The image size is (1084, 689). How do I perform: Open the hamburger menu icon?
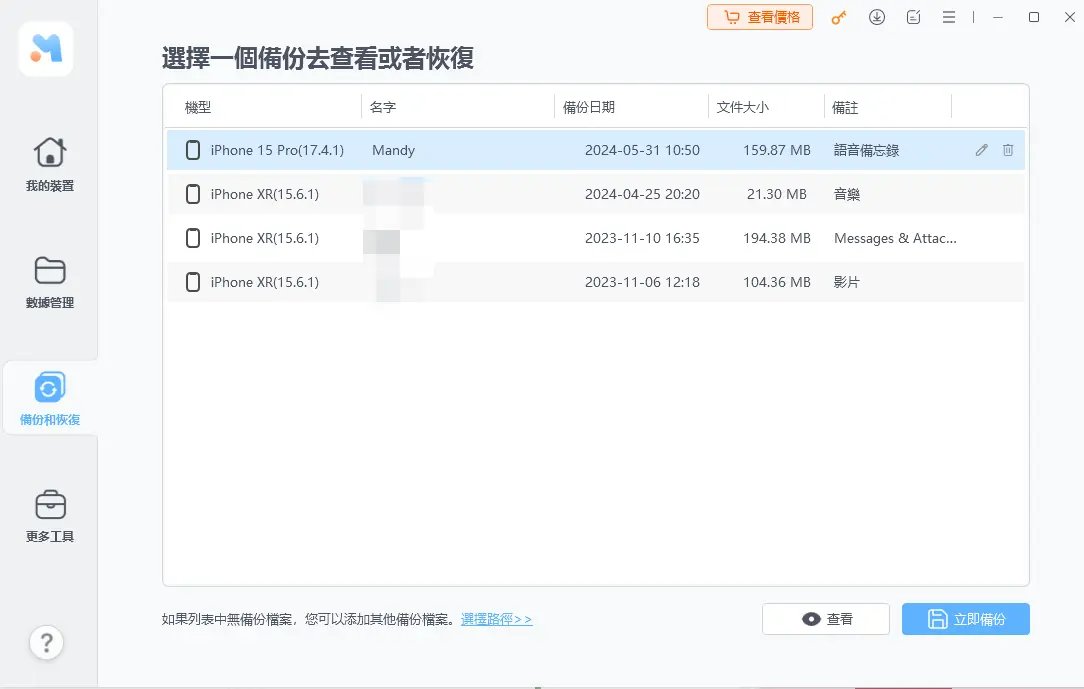point(949,17)
